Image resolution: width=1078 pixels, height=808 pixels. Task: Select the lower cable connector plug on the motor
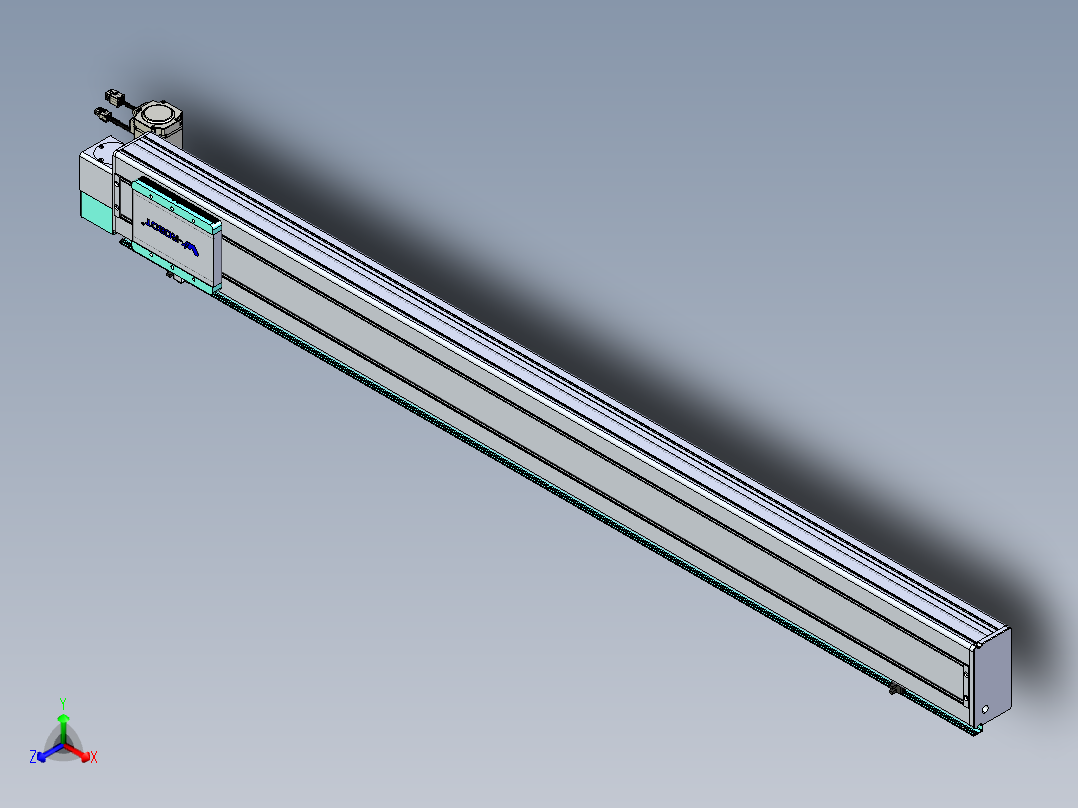[x=102, y=115]
